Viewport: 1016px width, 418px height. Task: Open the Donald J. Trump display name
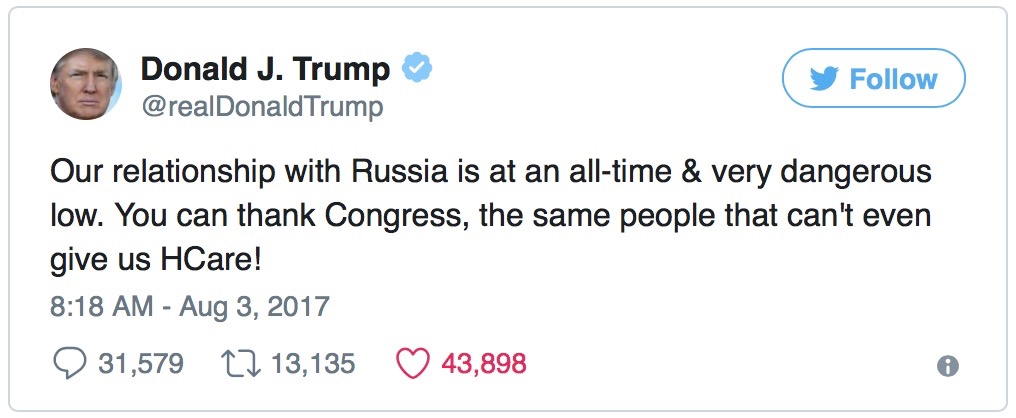pos(265,68)
